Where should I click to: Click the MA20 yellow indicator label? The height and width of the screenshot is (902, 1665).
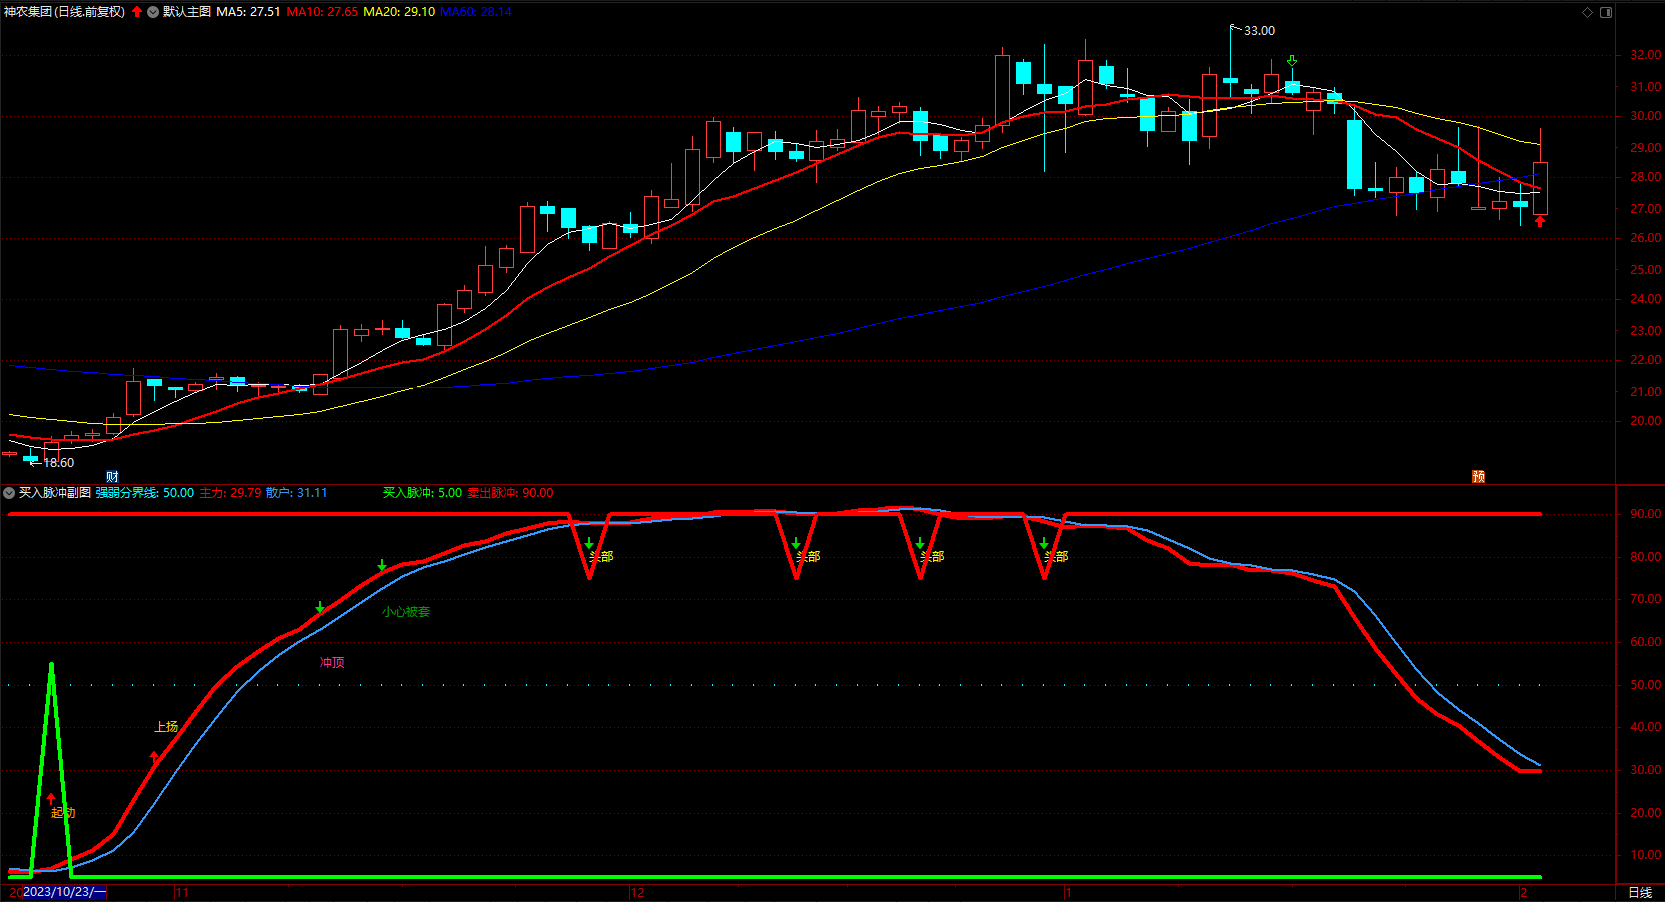point(399,12)
